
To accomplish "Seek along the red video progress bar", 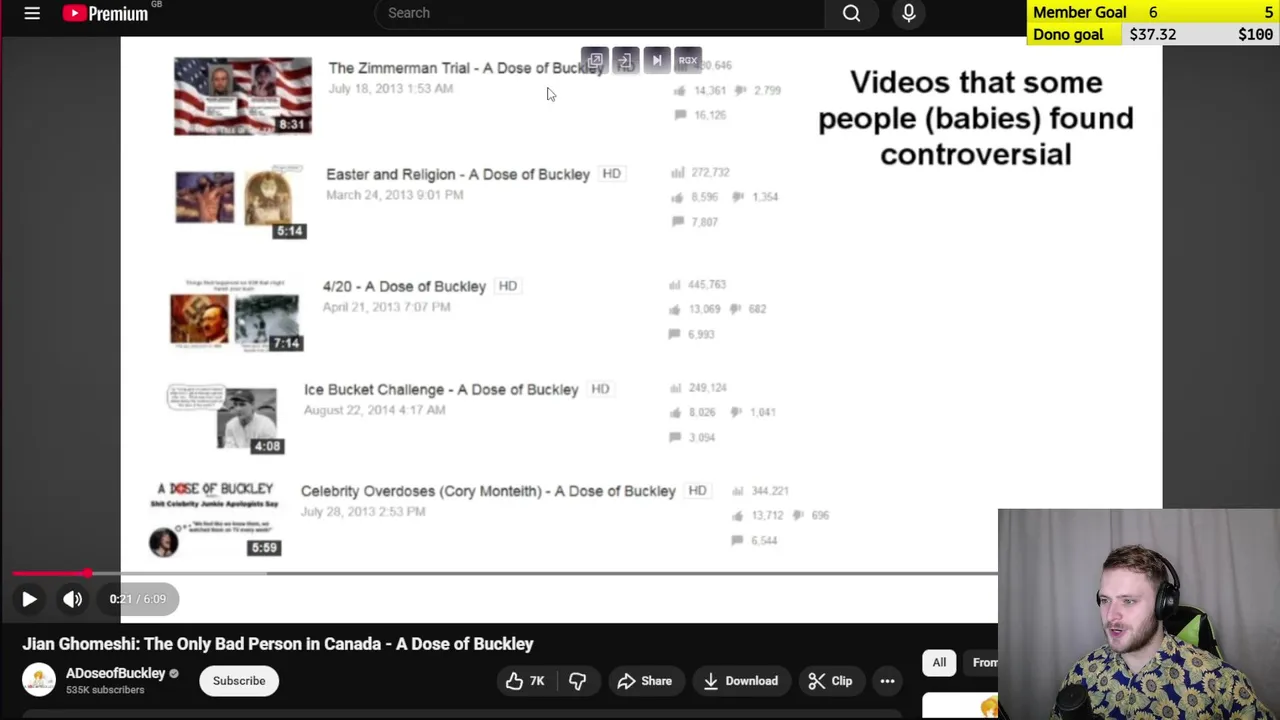I will coord(505,574).
